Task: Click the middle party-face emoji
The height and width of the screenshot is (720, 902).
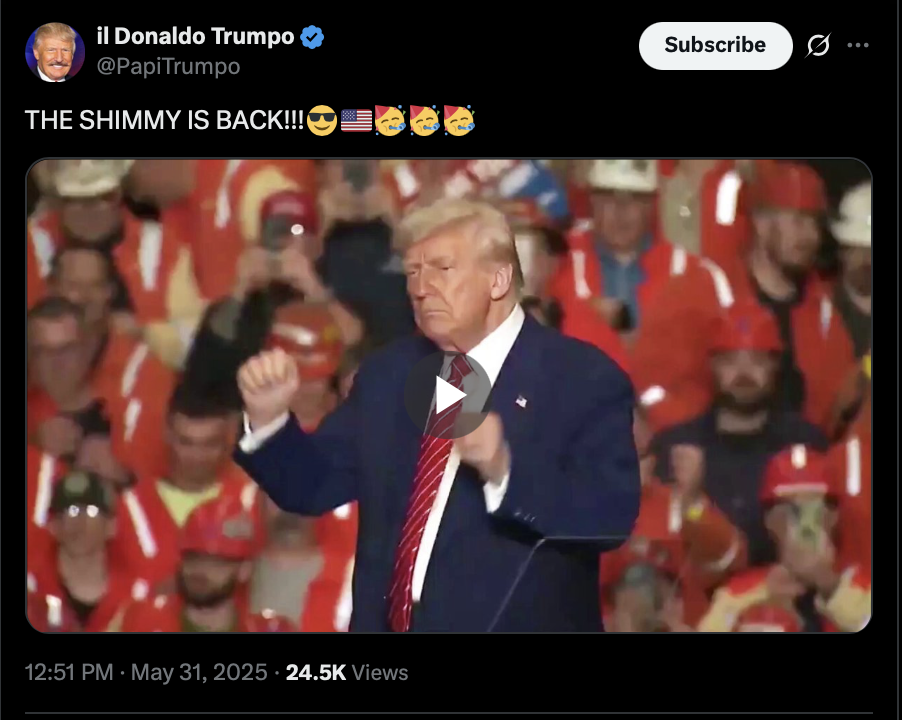Action: [425, 120]
